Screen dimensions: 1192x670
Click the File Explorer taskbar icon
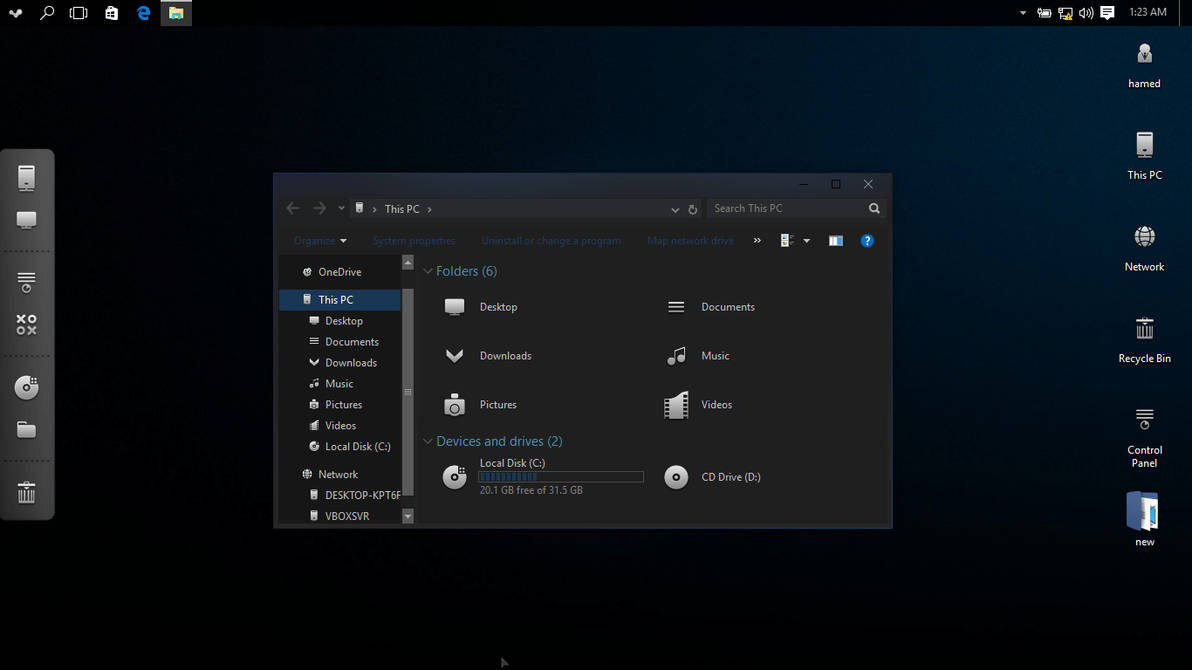[x=176, y=13]
